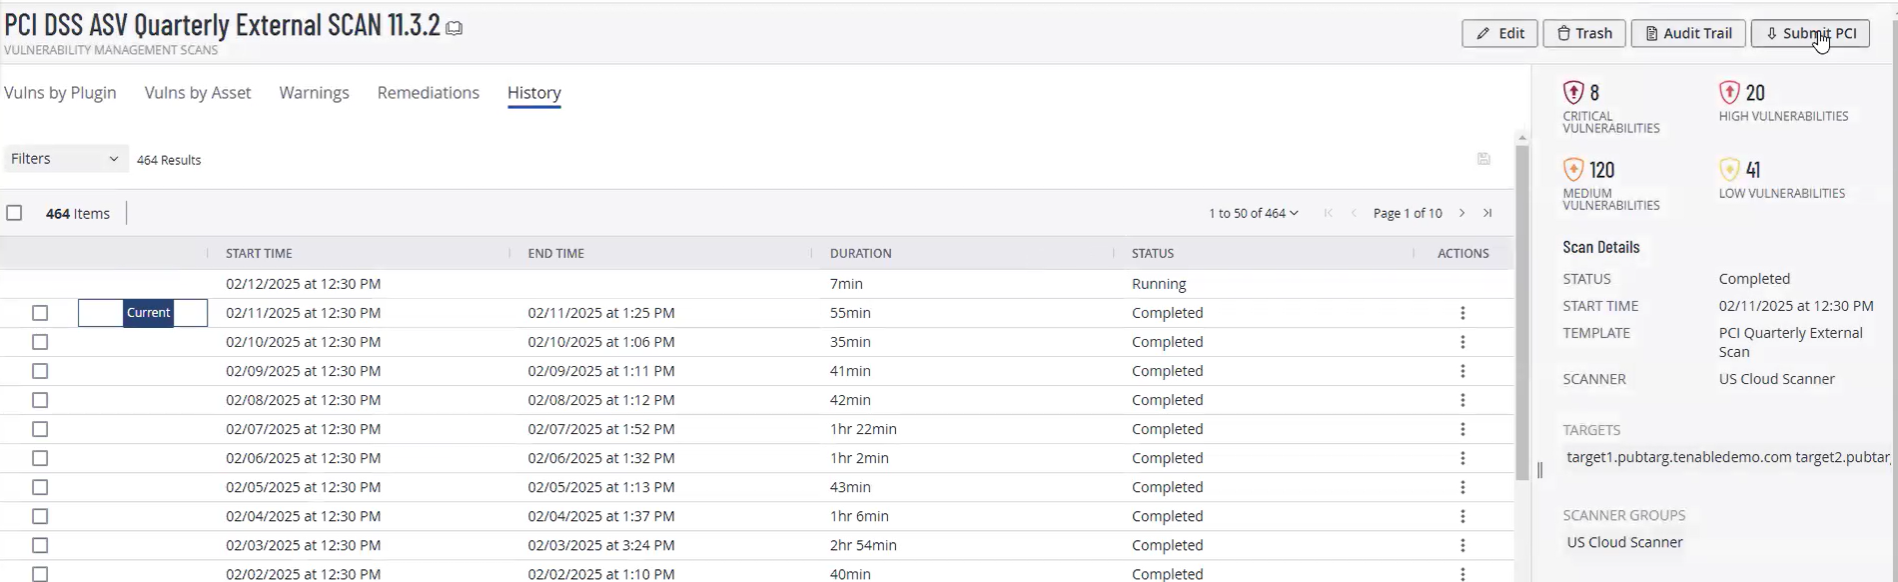This screenshot has width=1898, height=582.
Task: Open actions menu for 02/06/2025 scan
Action: click(x=1463, y=458)
